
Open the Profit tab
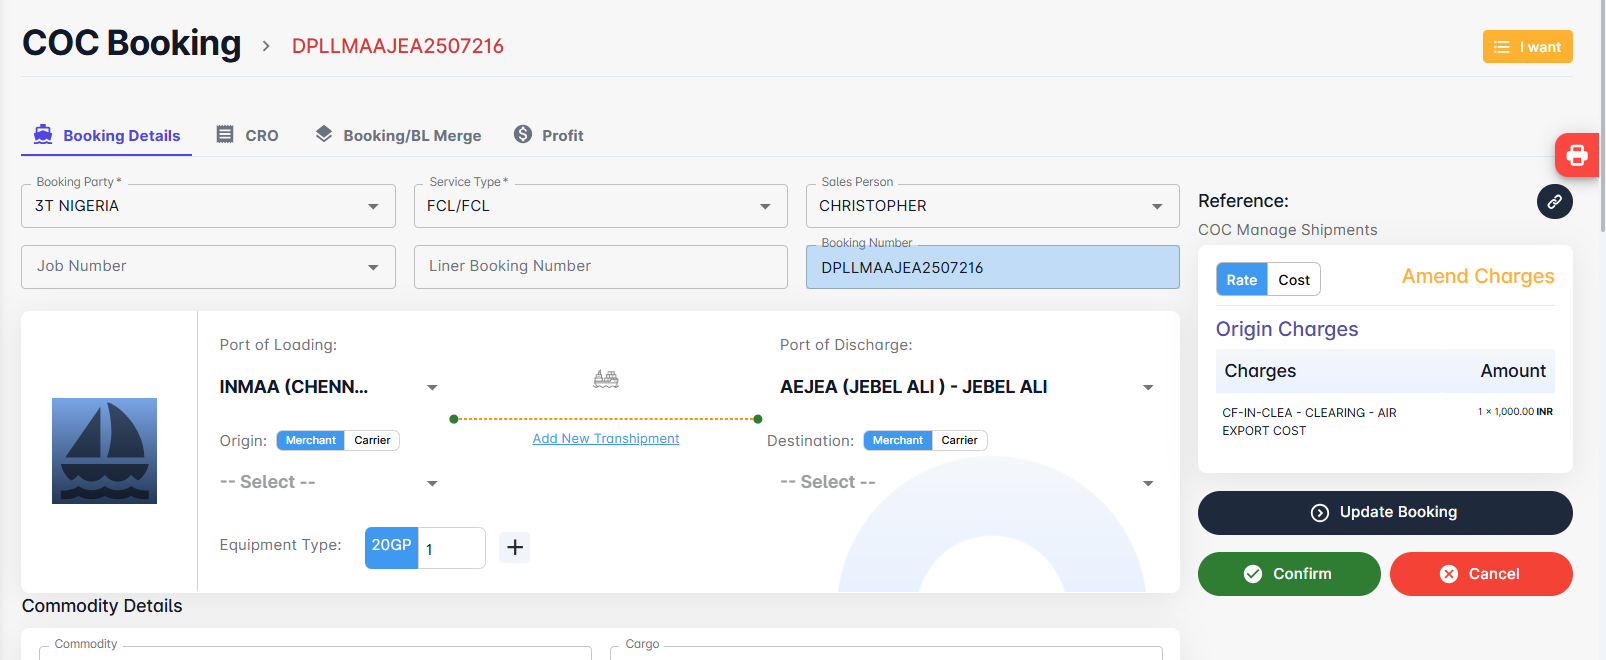pyautogui.click(x=549, y=135)
